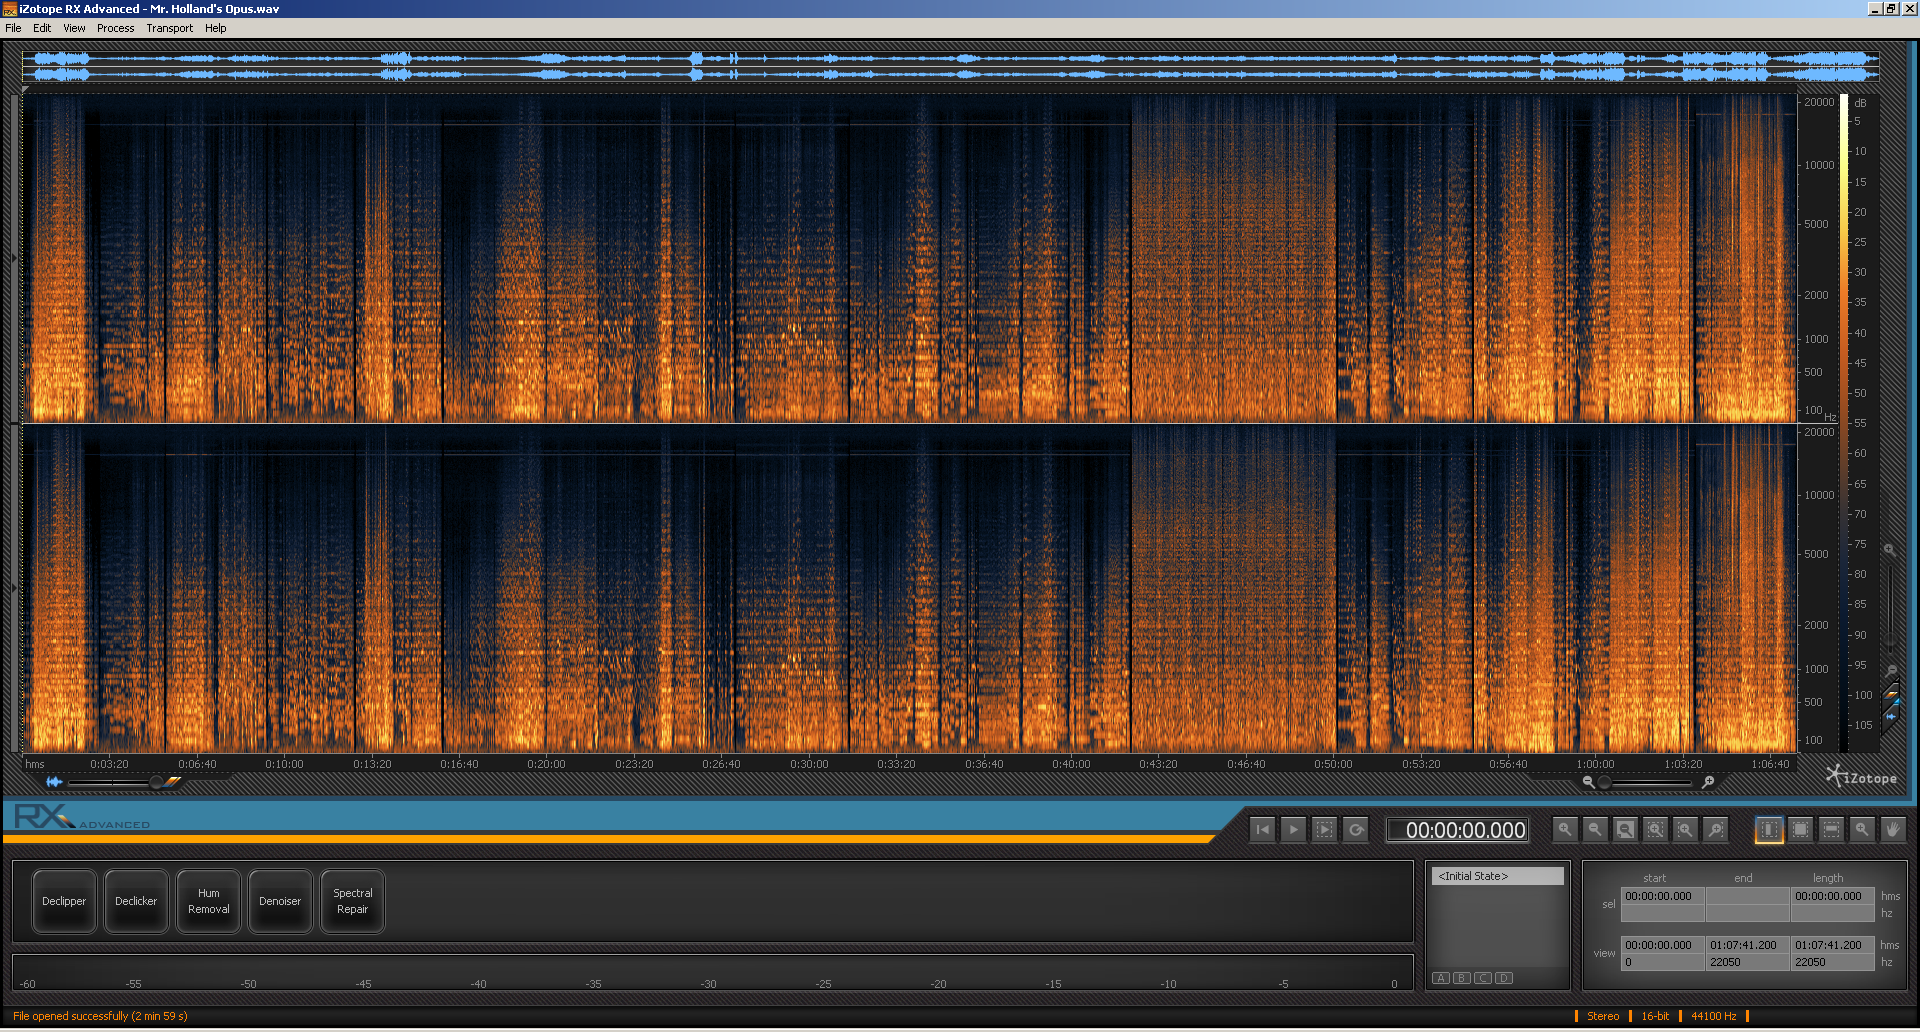Choose compare slot C
The width and height of the screenshot is (1920, 1032).
(1483, 978)
